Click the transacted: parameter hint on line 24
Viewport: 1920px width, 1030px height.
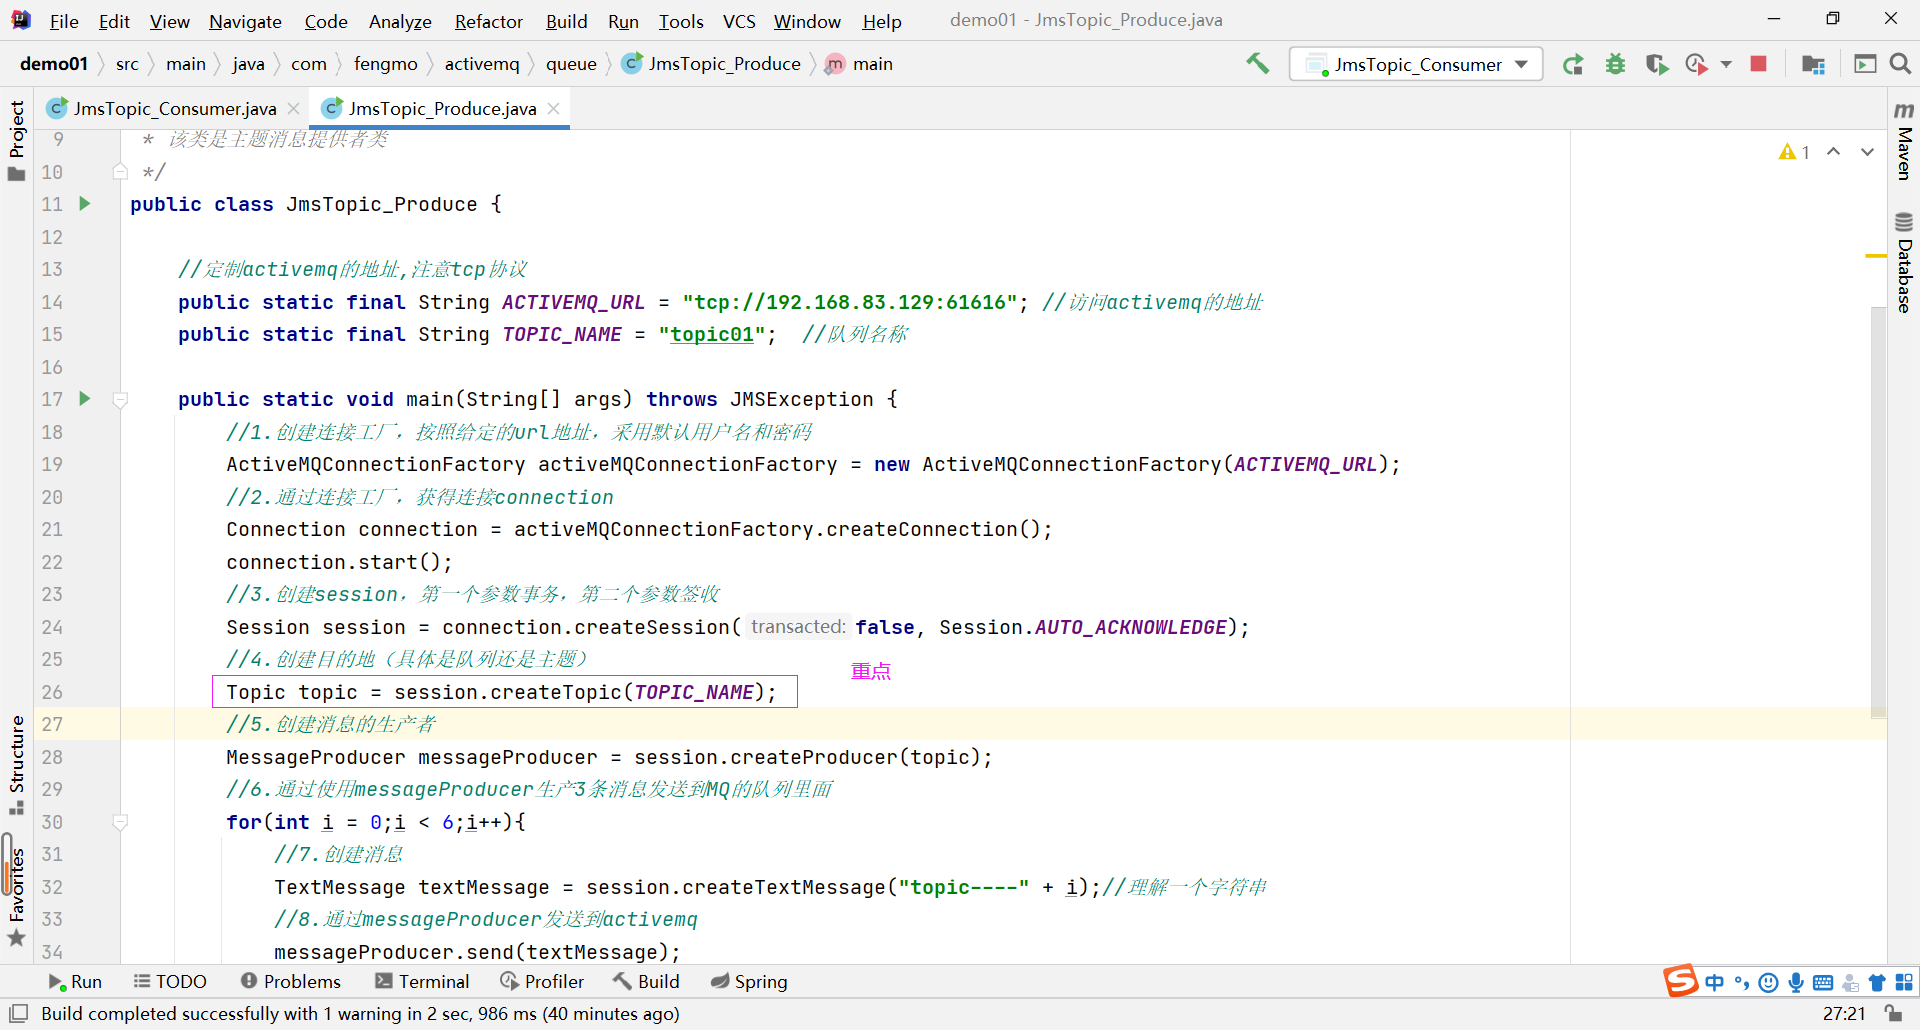(x=798, y=627)
